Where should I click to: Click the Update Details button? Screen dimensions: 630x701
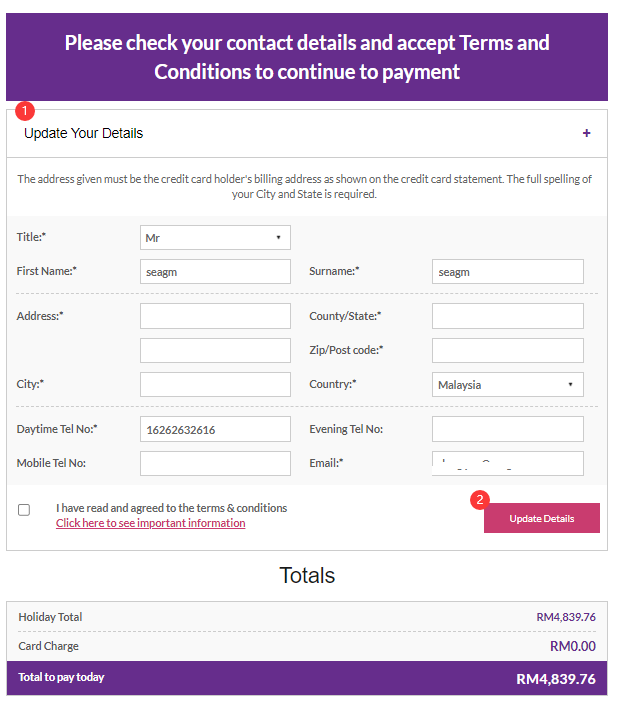pyautogui.click(x=541, y=518)
